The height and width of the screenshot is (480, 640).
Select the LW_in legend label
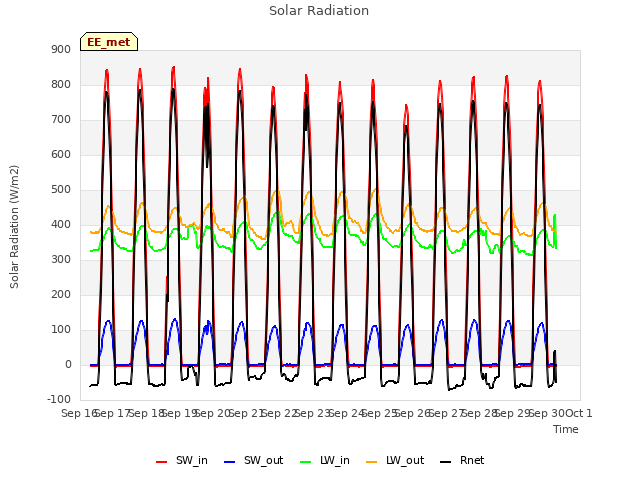(x=335, y=460)
